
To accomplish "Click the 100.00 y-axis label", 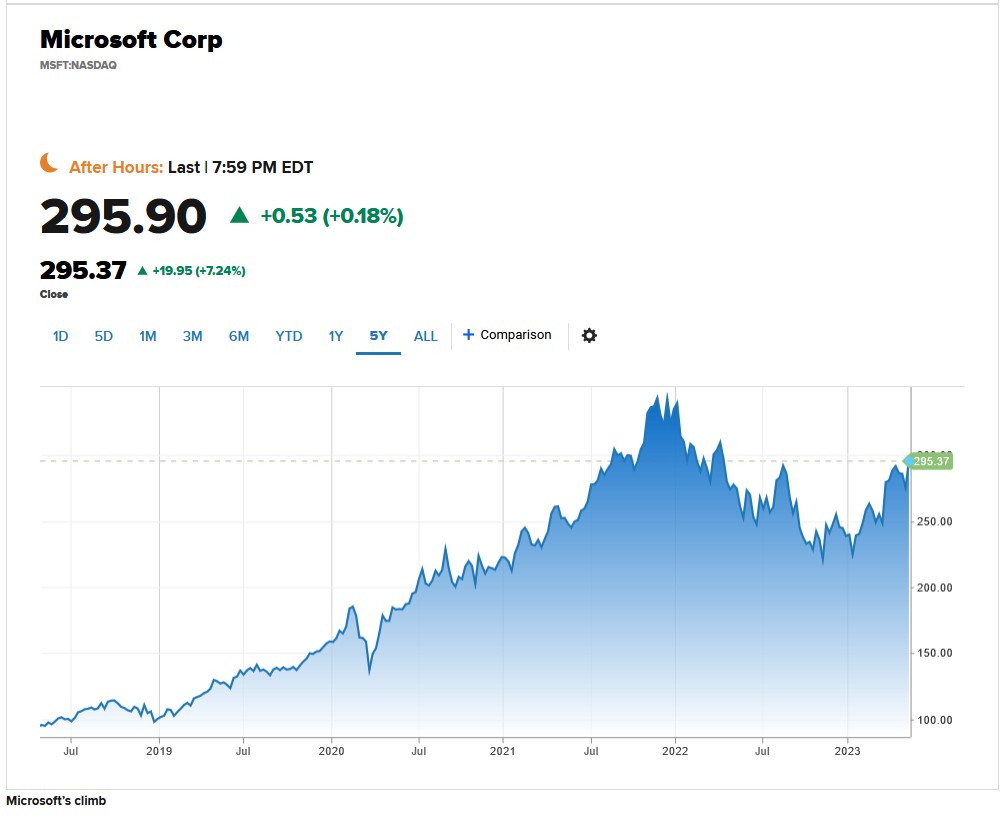I will [935, 720].
